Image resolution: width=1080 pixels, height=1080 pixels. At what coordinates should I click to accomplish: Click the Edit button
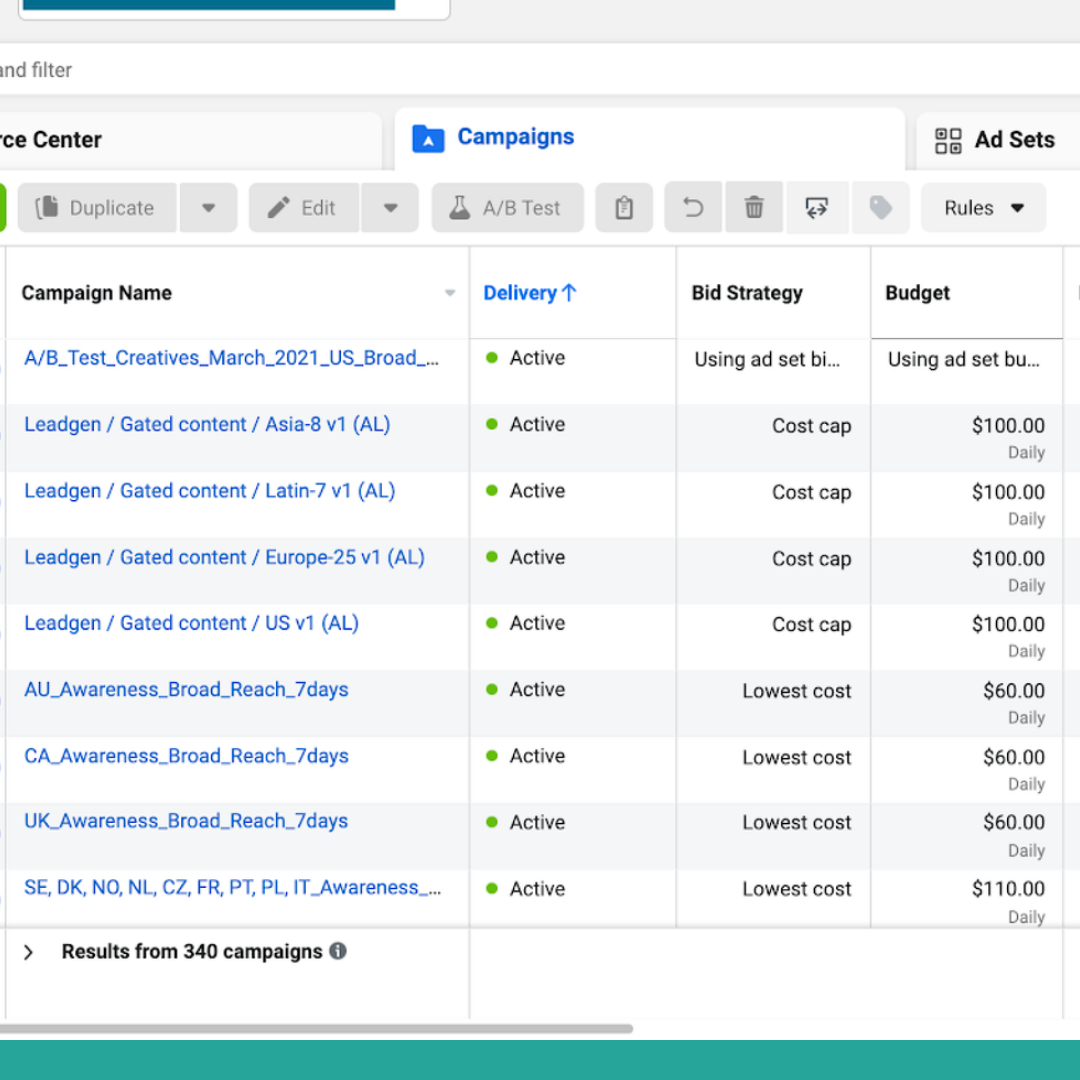point(304,207)
